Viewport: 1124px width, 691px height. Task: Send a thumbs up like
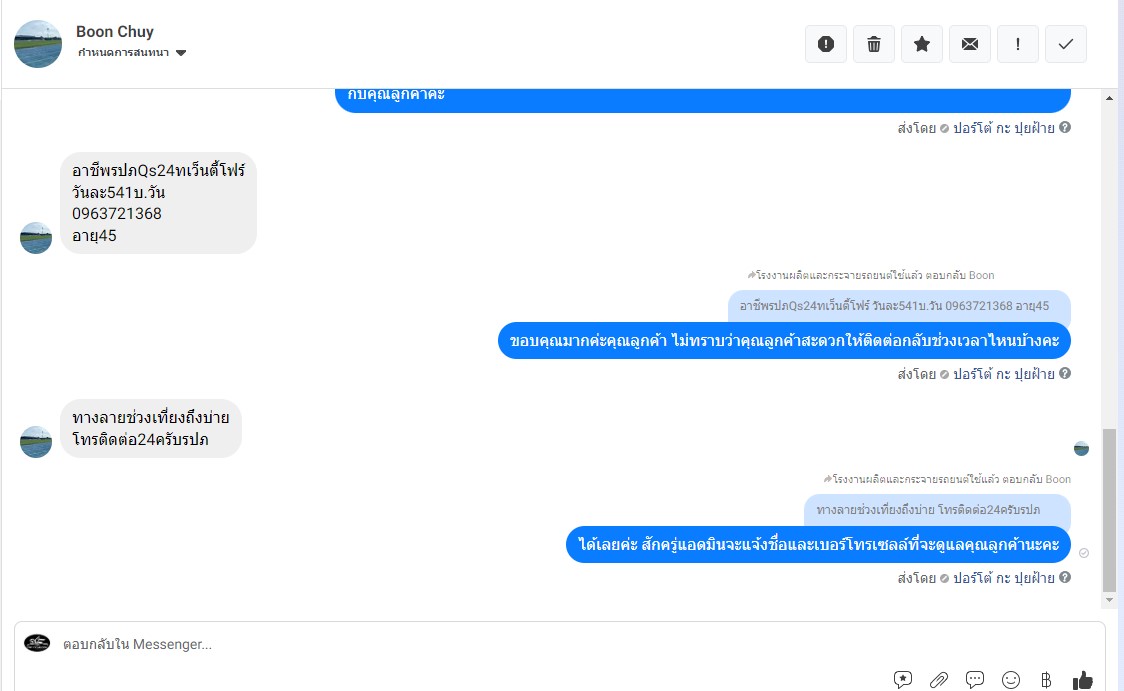1082,679
